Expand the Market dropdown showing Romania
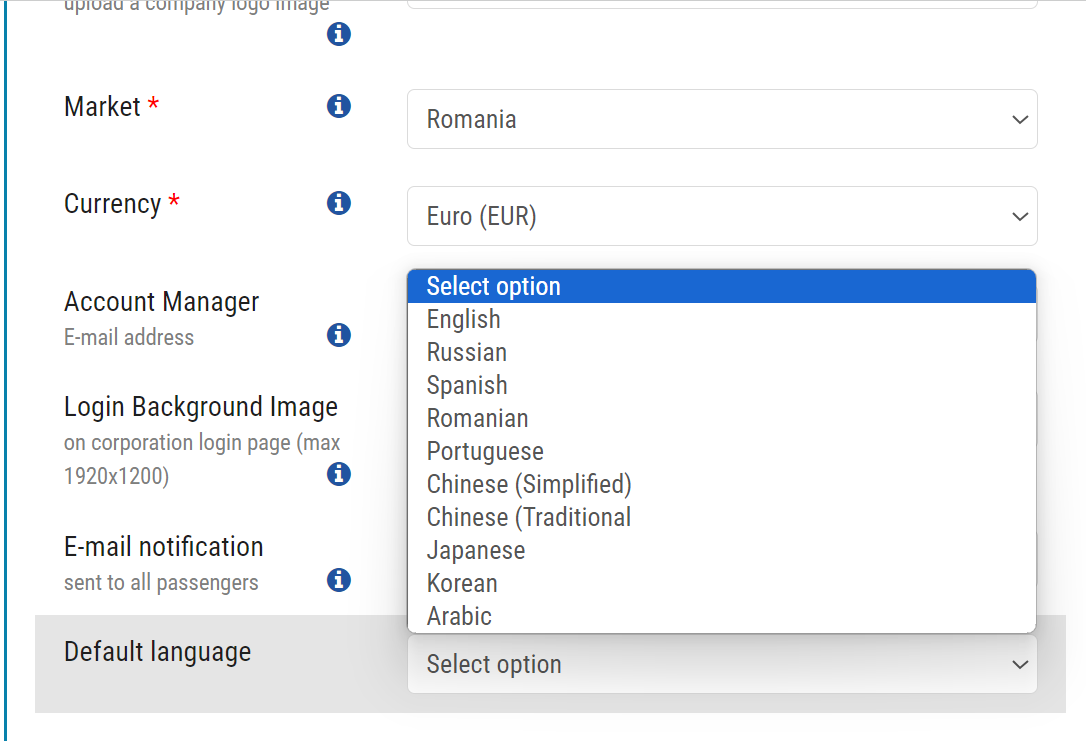The width and height of the screenshot is (1086, 741). 722,118
